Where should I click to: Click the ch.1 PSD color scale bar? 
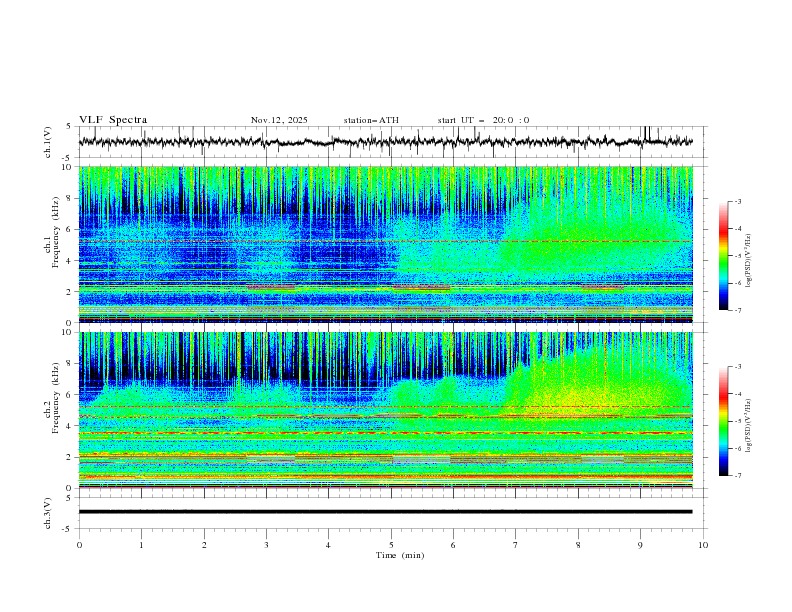coord(723,256)
